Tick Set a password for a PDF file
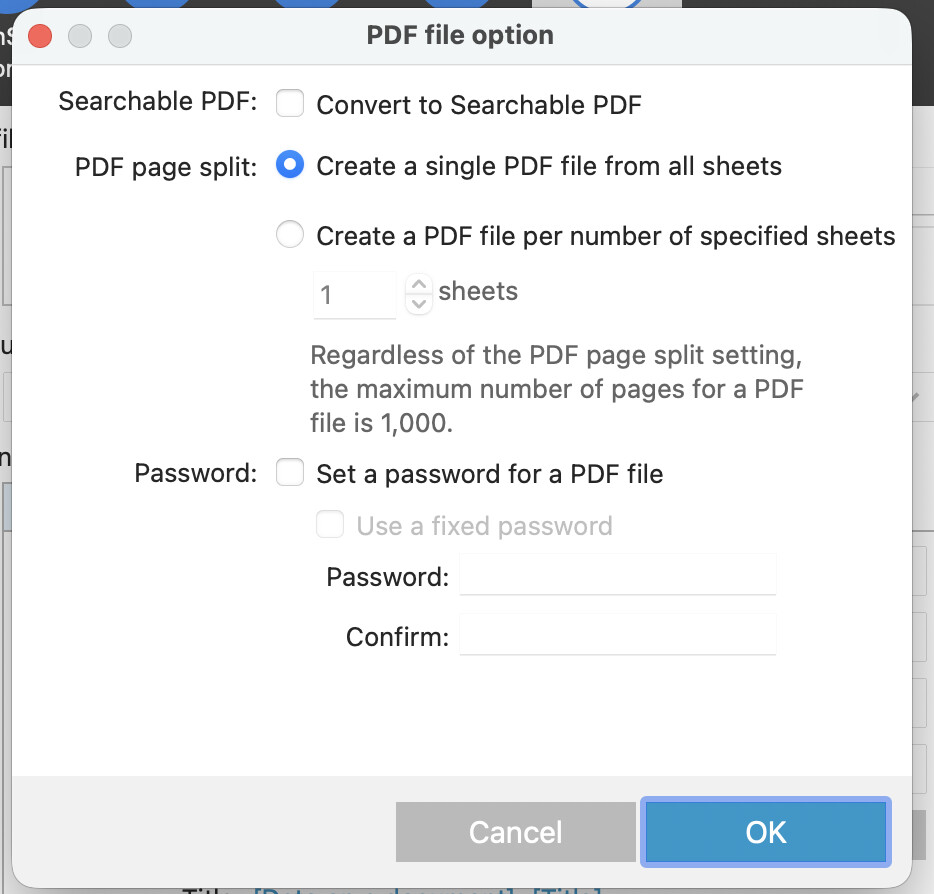The image size is (934, 894). 290,472
